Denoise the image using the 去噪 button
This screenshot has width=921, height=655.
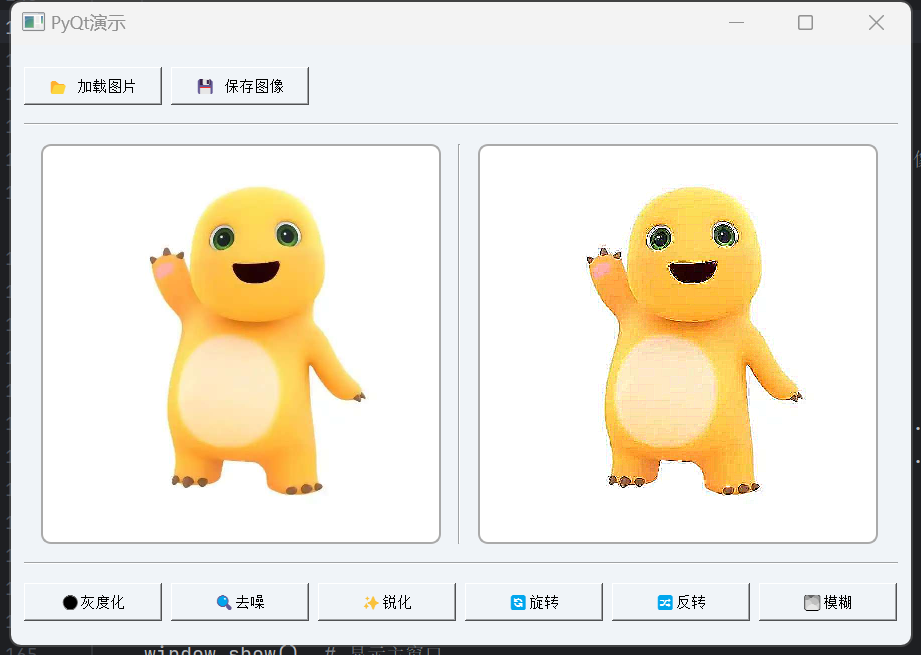click(239, 602)
